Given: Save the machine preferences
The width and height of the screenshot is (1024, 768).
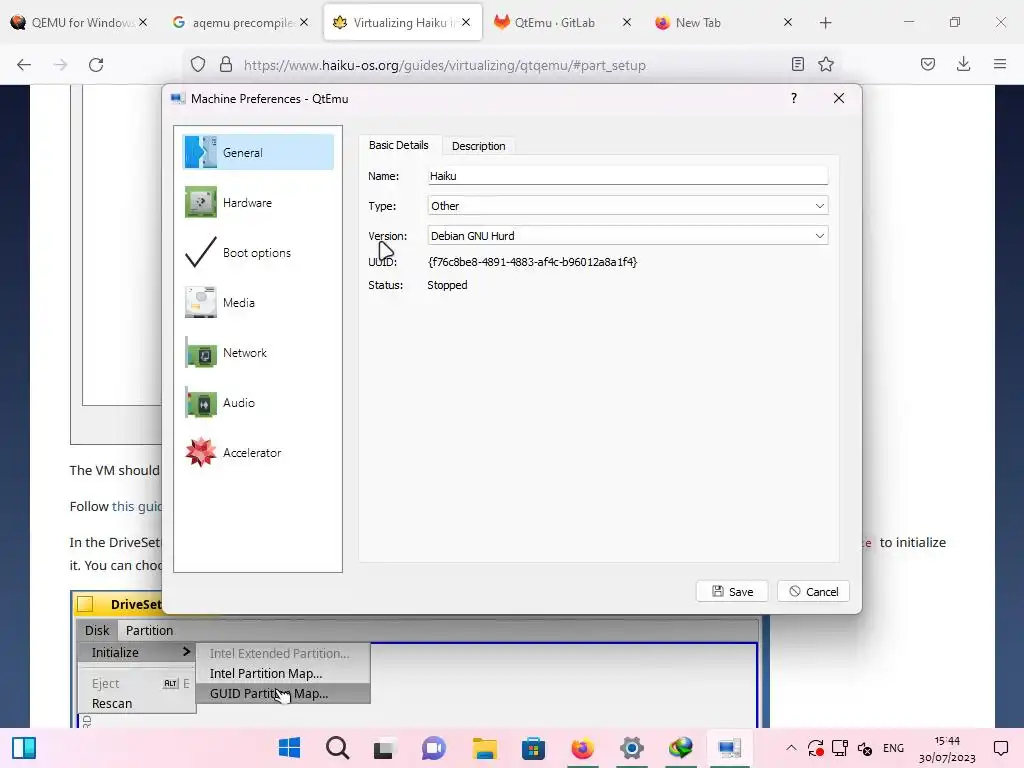Looking at the screenshot, I should click(x=732, y=592).
